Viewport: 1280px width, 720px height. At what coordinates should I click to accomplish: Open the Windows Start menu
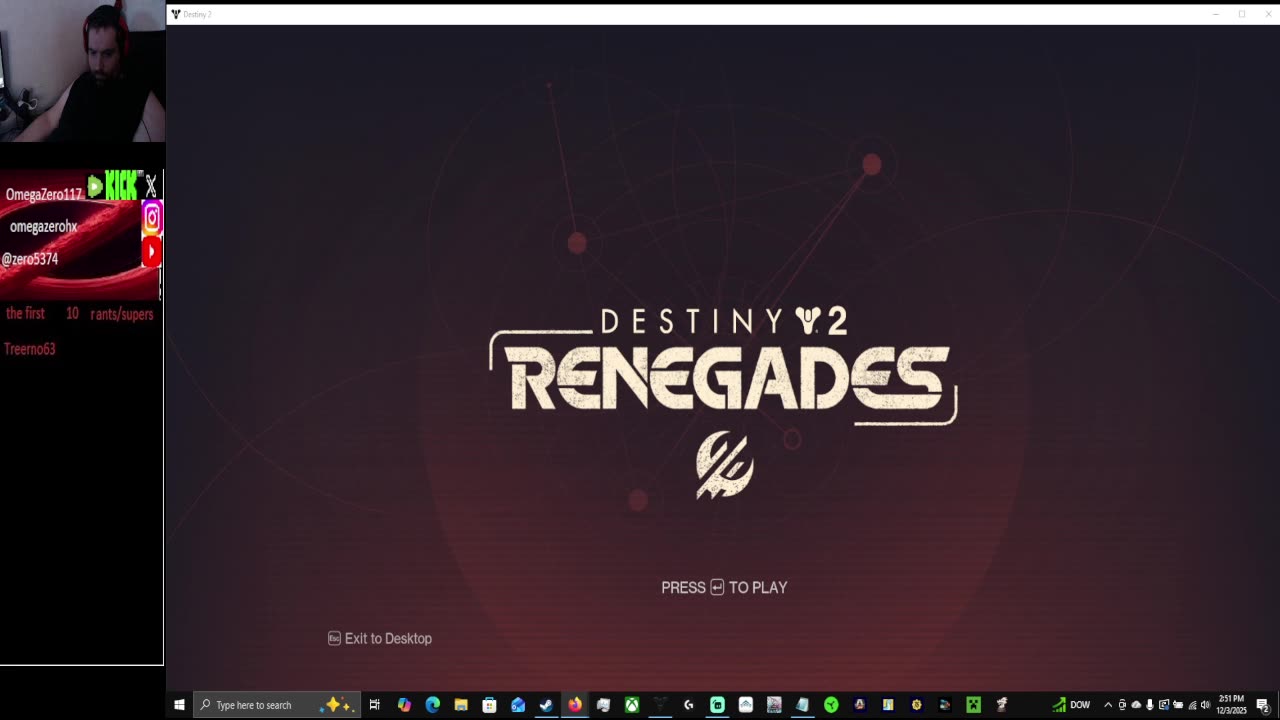click(179, 705)
